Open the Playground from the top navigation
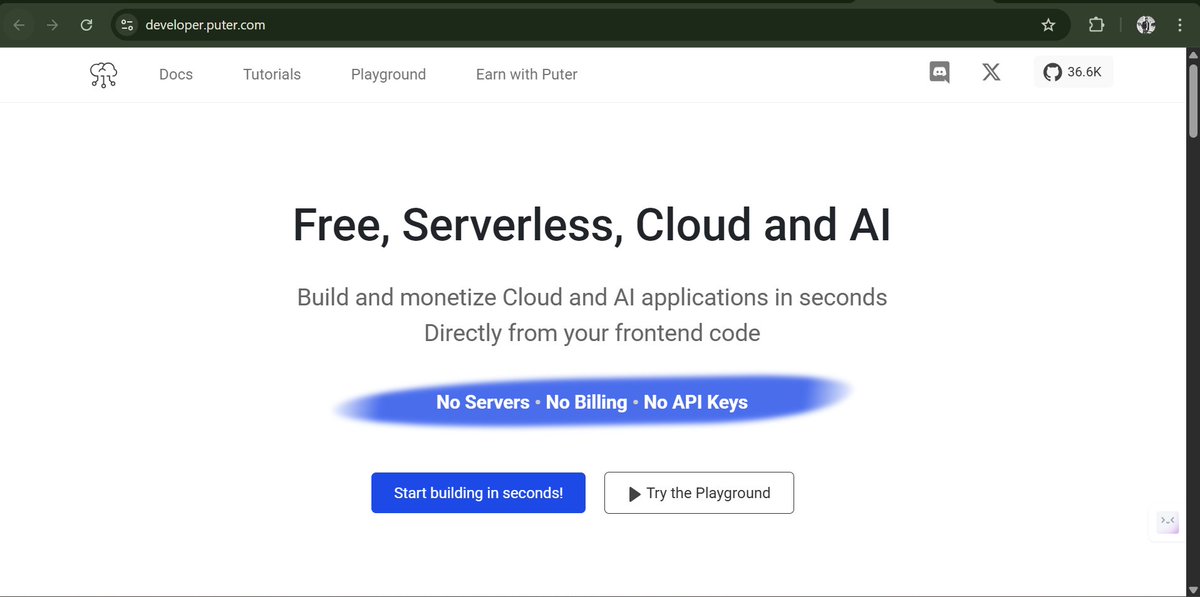The image size is (1200, 597). point(388,74)
